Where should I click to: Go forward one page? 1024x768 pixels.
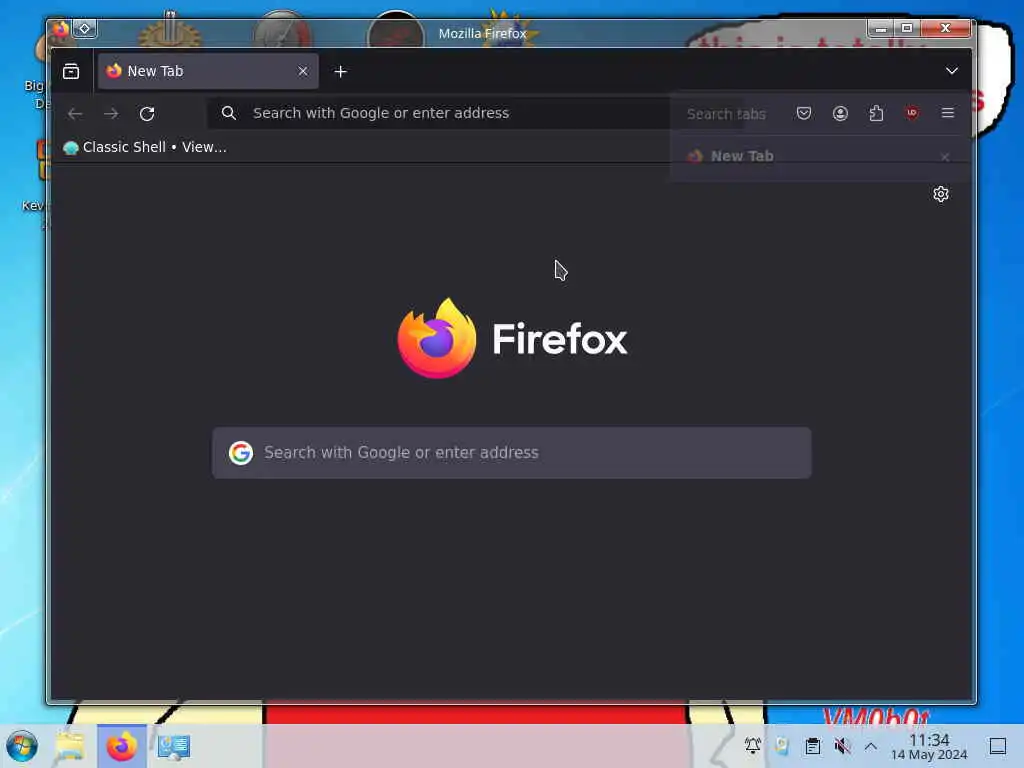[x=111, y=114]
